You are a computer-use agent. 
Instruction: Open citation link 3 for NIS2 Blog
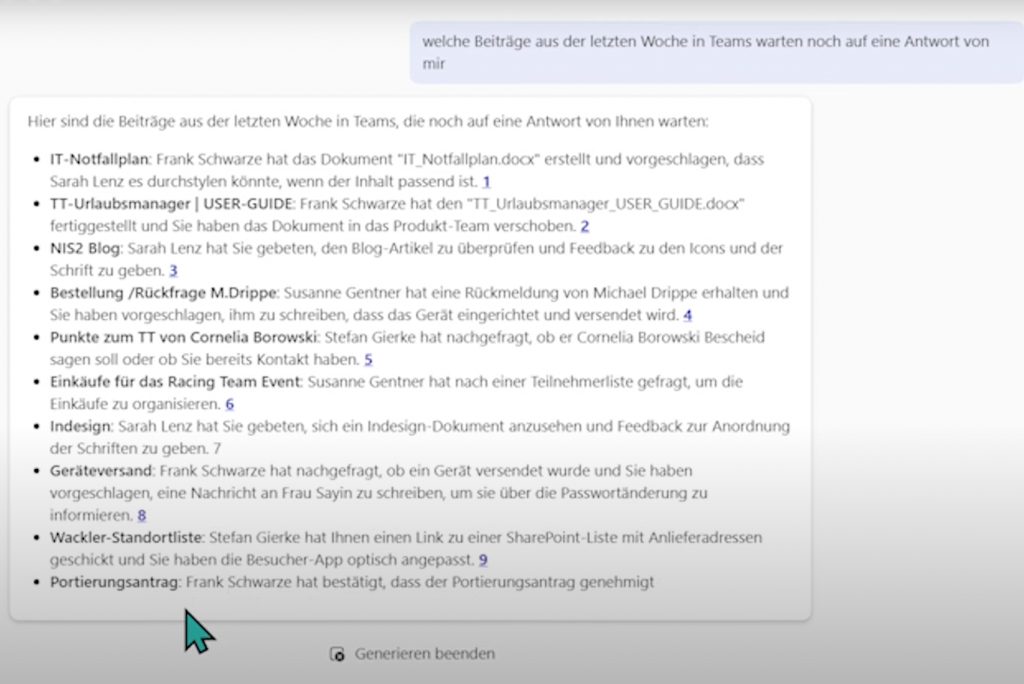coord(174,270)
